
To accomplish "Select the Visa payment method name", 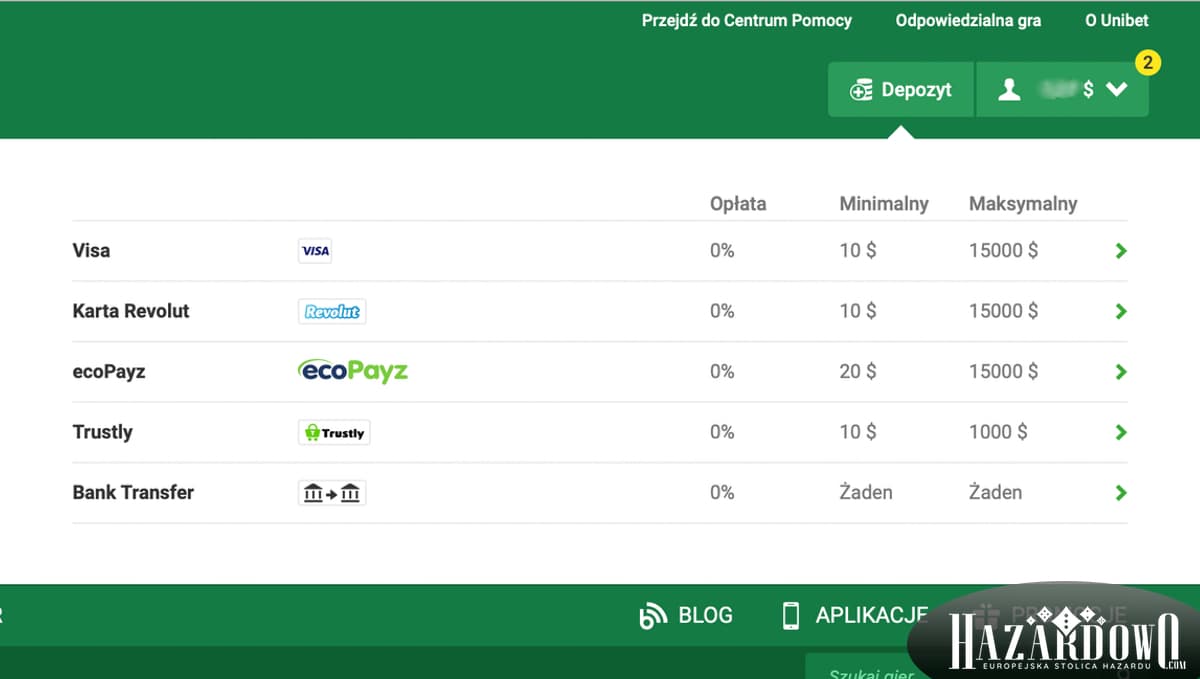I will [91, 251].
